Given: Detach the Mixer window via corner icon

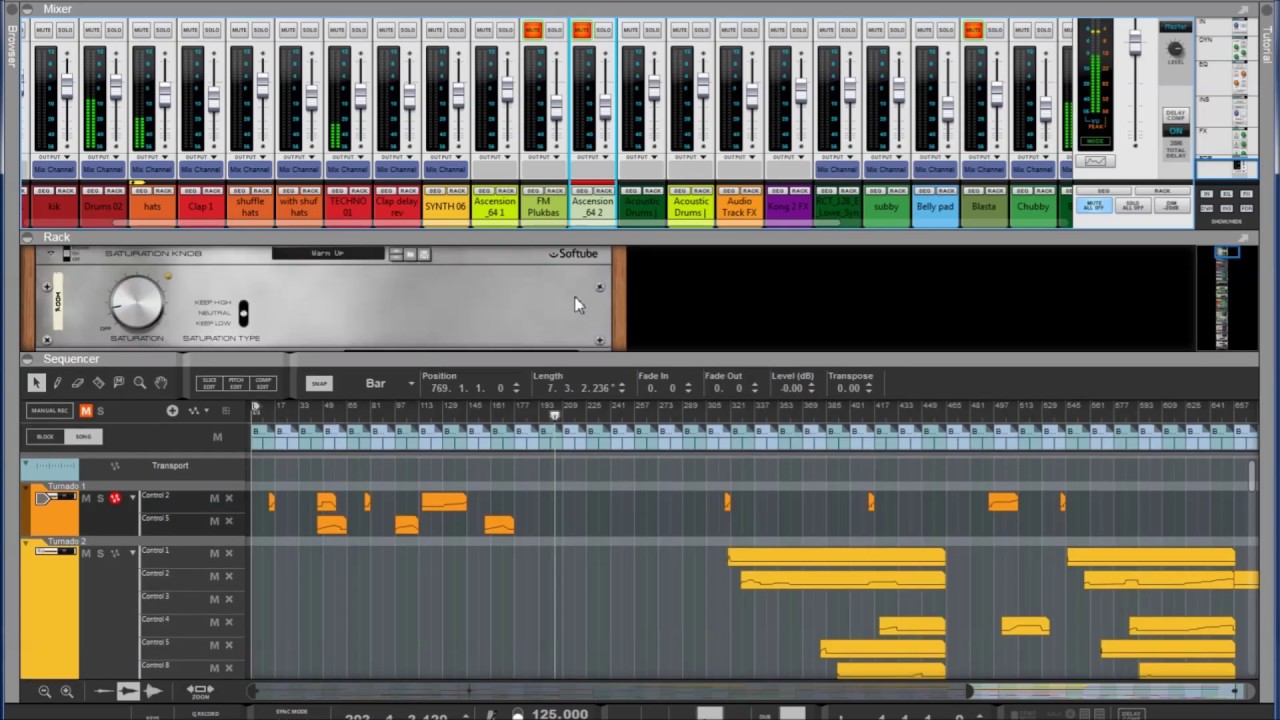Looking at the screenshot, I should pyautogui.click(x=1245, y=9).
